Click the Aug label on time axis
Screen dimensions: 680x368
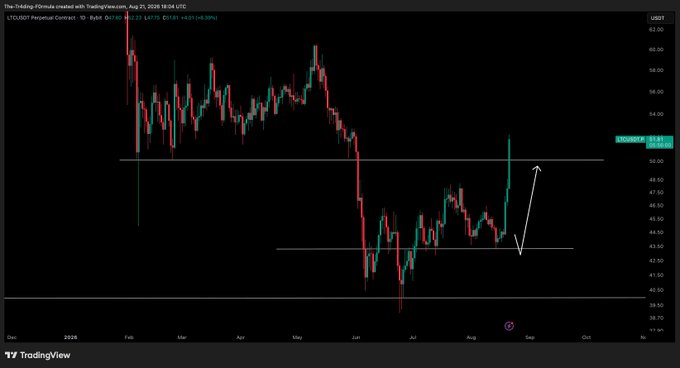(x=471, y=337)
